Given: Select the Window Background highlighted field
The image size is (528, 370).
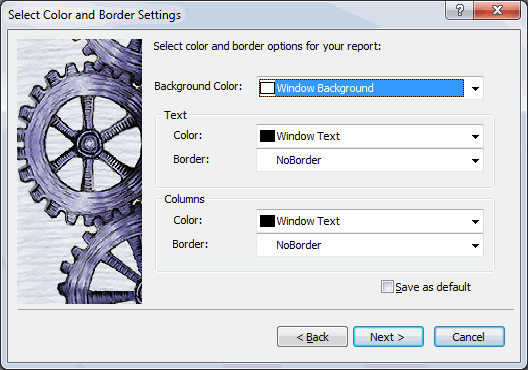Looking at the screenshot, I should pos(361,88).
